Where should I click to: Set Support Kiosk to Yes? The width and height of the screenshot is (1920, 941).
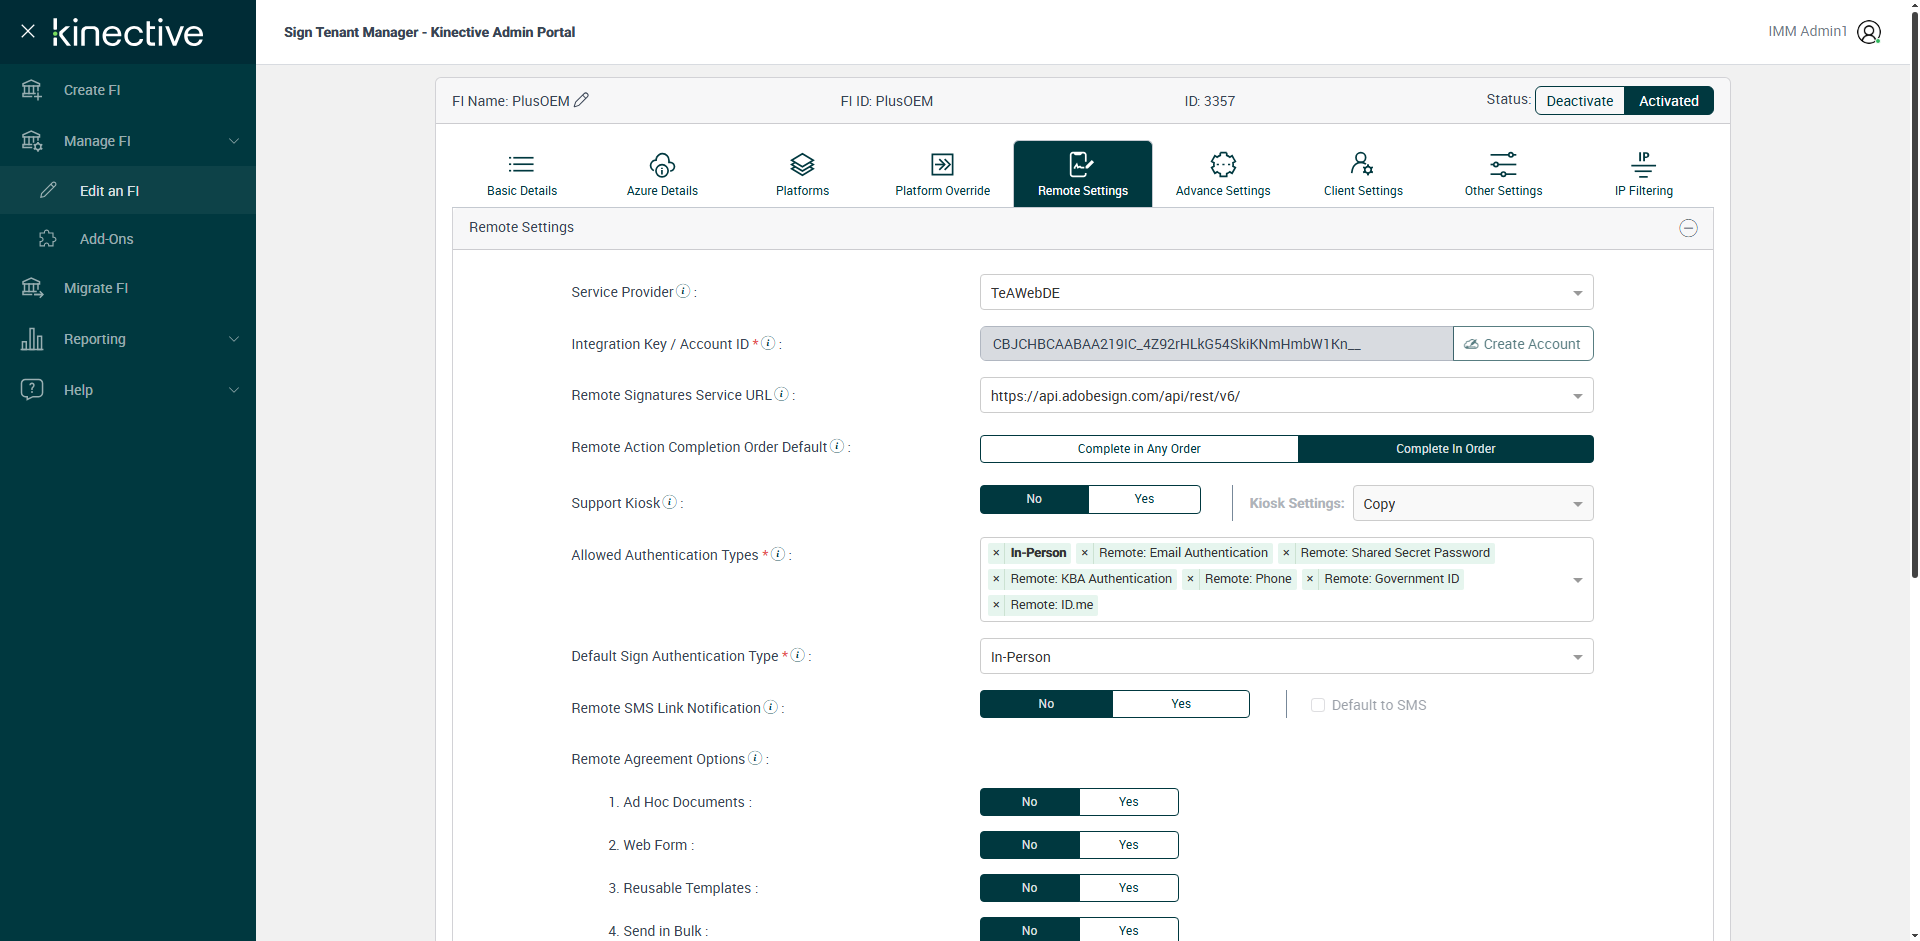pos(1144,499)
